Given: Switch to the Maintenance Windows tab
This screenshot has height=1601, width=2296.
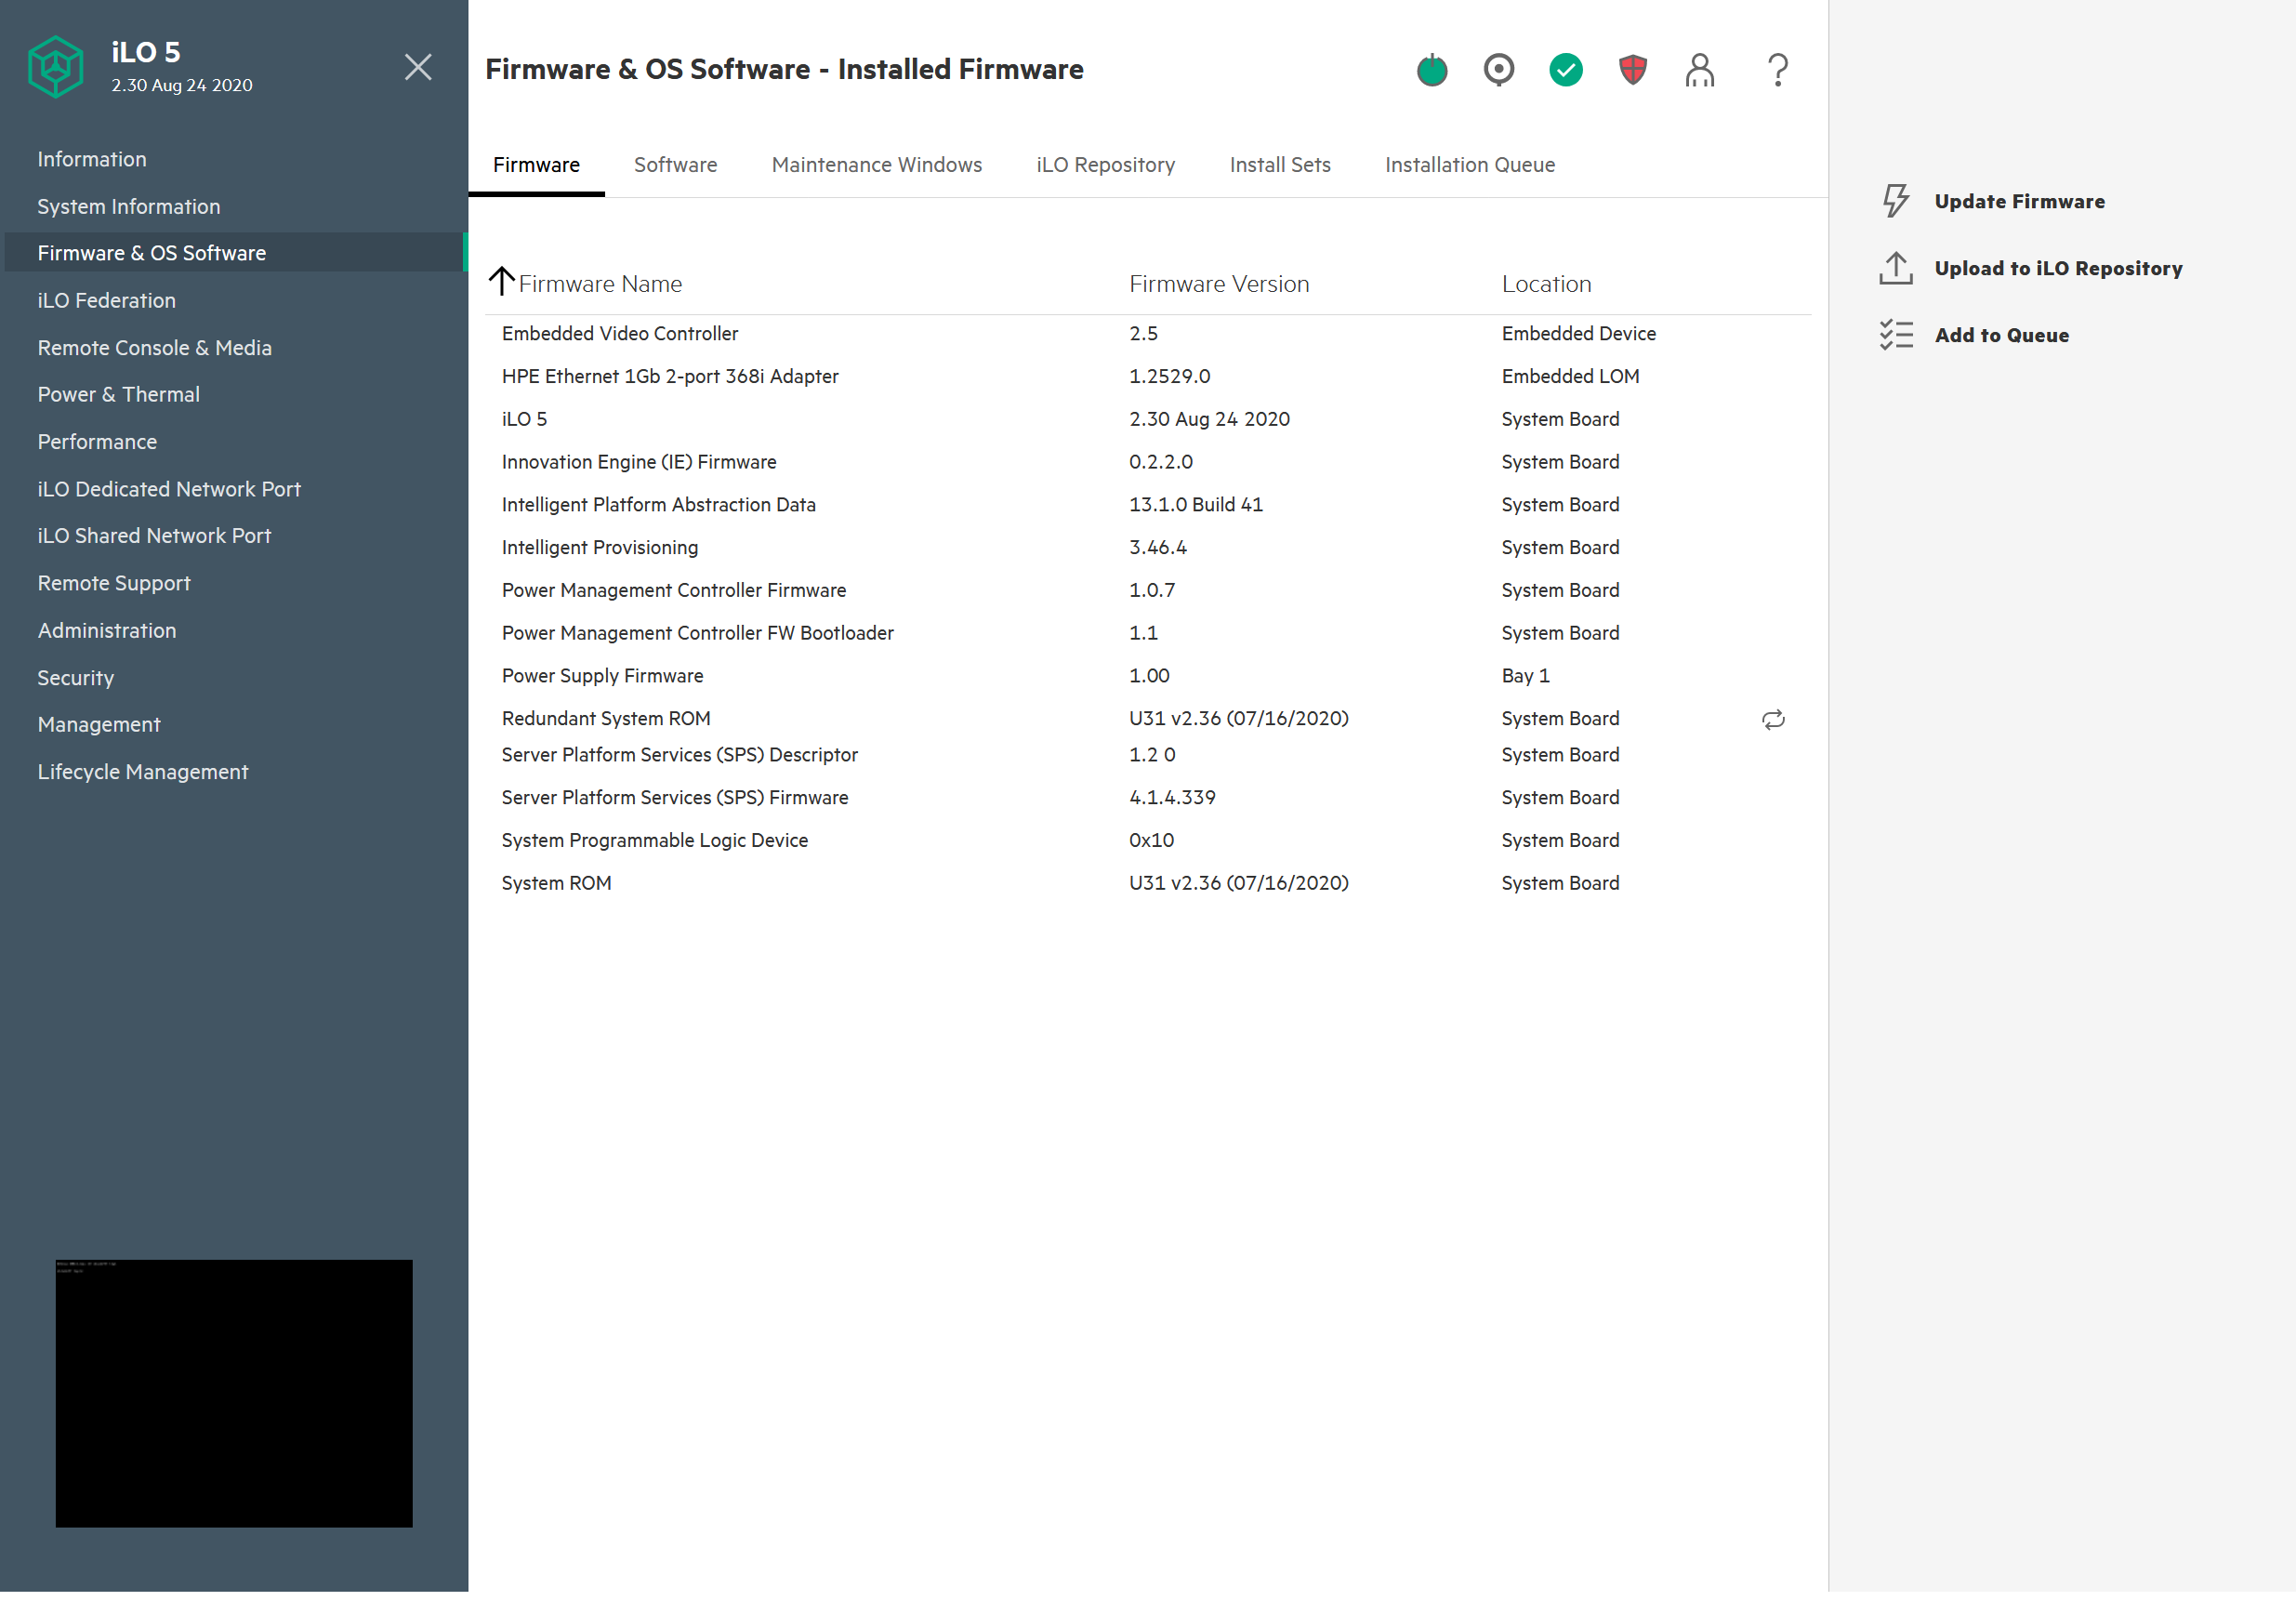Looking at the screenshot, I should 876,165.
